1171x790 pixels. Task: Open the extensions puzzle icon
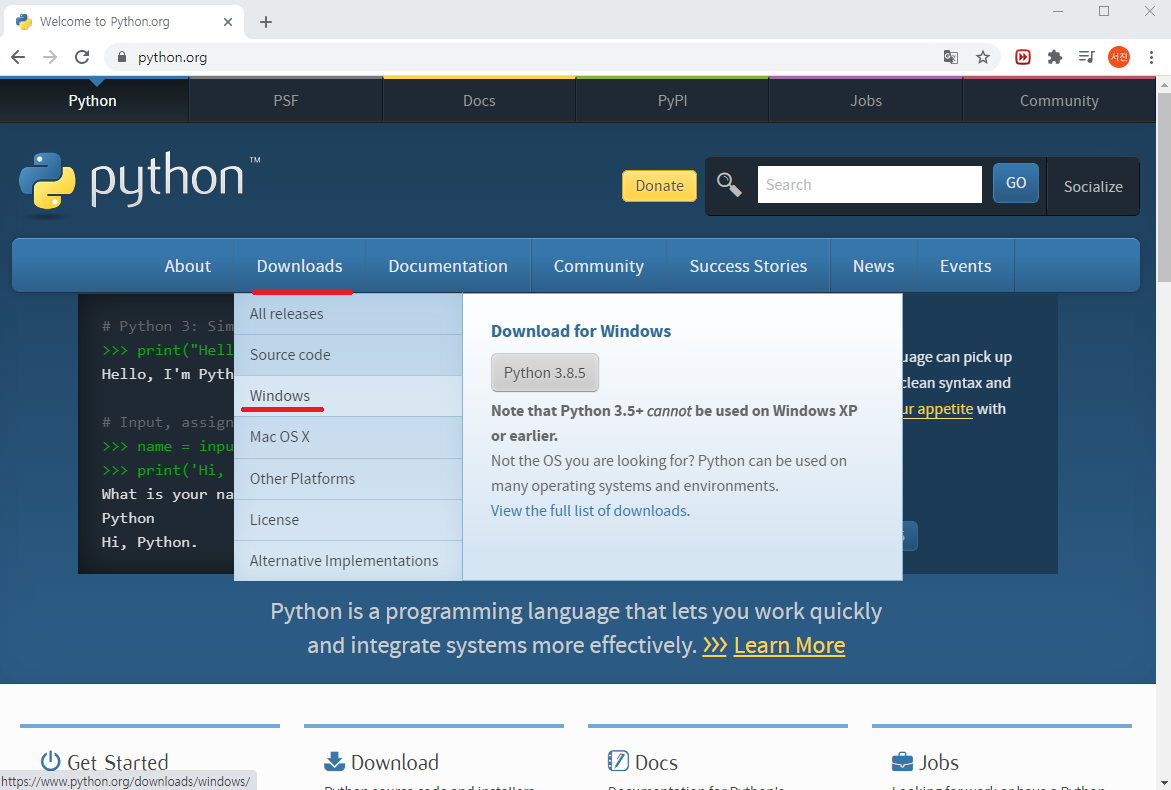(x=1054, y=57)
